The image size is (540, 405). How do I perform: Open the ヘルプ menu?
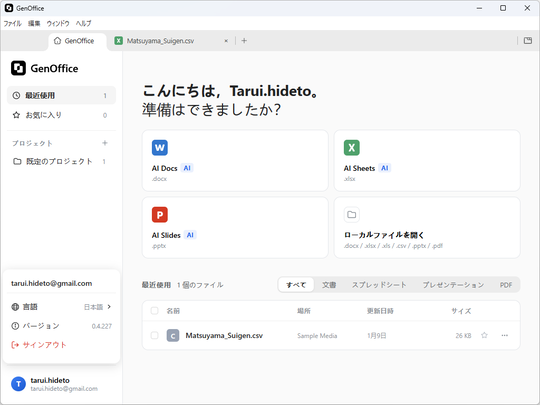coord(83,23)
